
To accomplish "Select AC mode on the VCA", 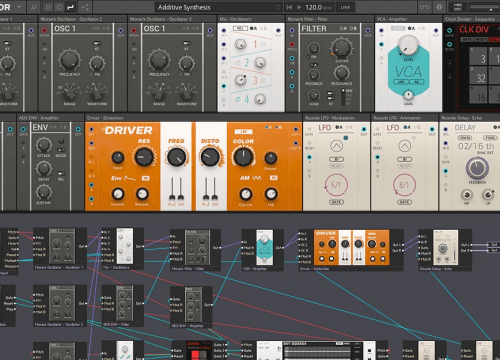I will [417, 82].
